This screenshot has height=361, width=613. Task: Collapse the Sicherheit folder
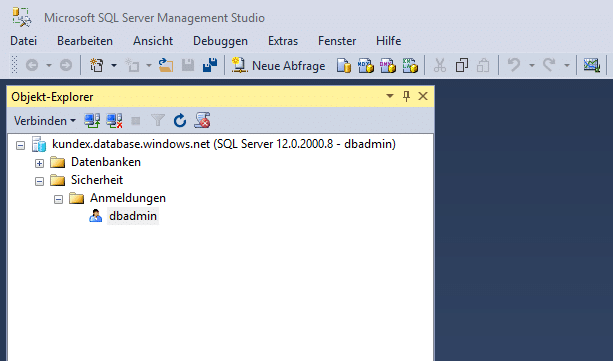[x=39, y=181]
